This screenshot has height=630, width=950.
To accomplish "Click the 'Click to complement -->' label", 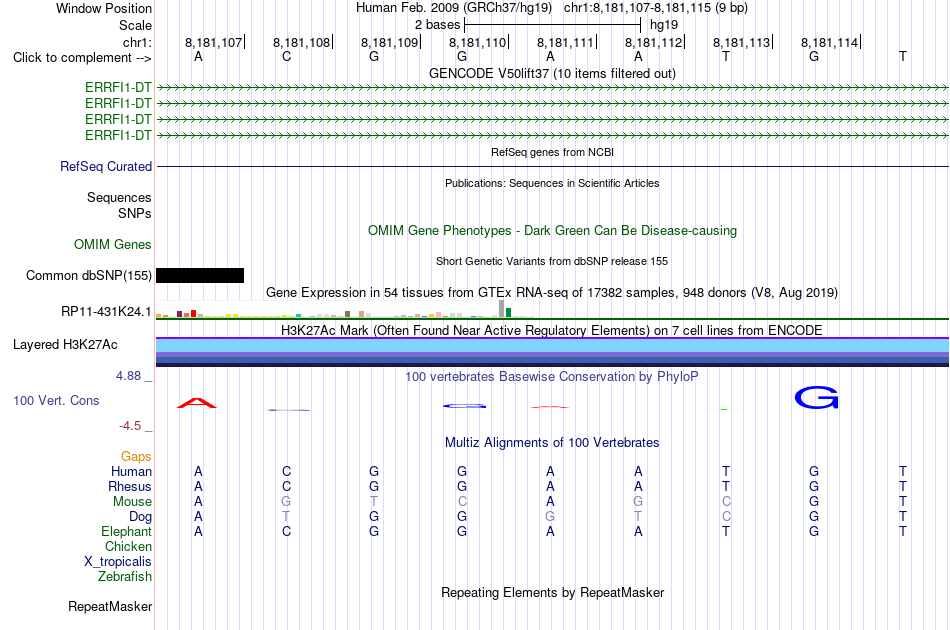I will (82, 58).
